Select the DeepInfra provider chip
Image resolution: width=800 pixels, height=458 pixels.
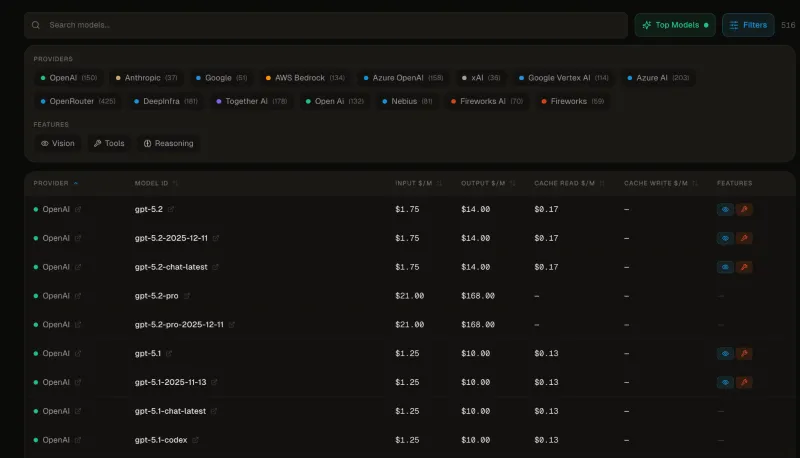[x=165, y=101]
